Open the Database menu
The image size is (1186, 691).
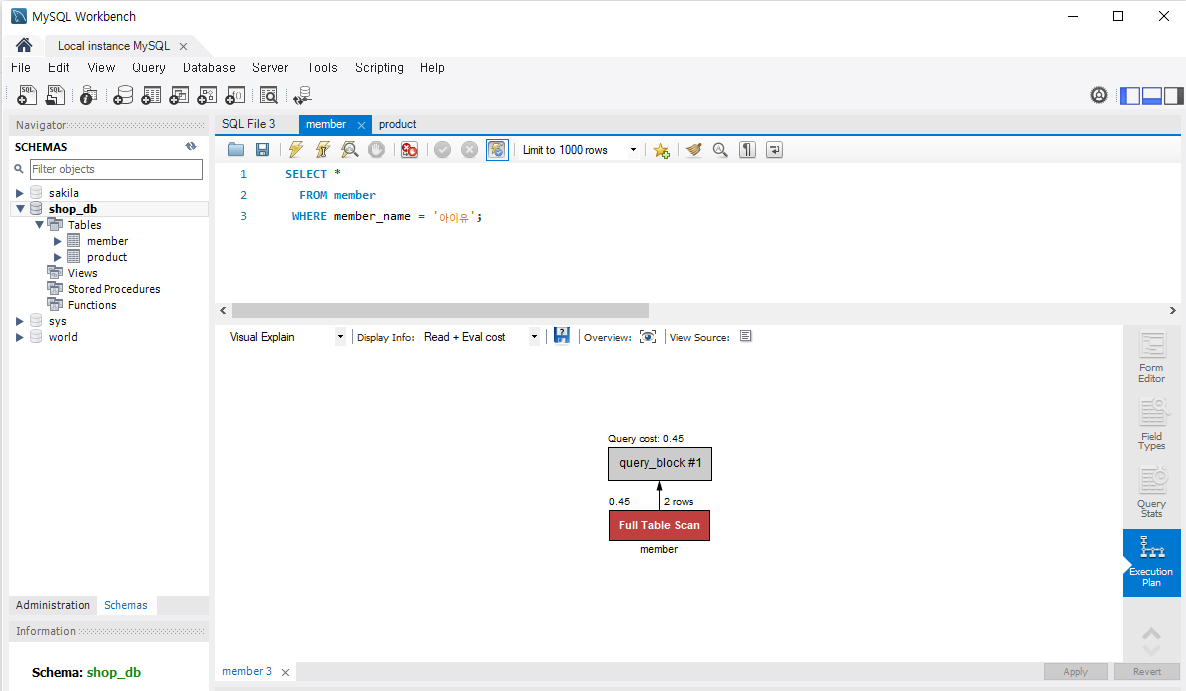click(x=210, y=67)
